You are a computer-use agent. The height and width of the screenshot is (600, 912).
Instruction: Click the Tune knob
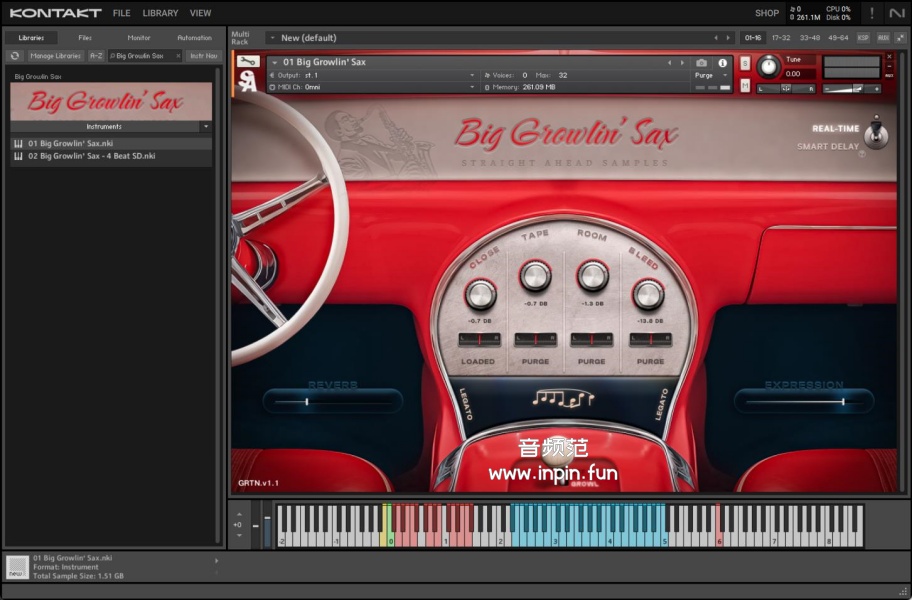[x=768, y=66]
